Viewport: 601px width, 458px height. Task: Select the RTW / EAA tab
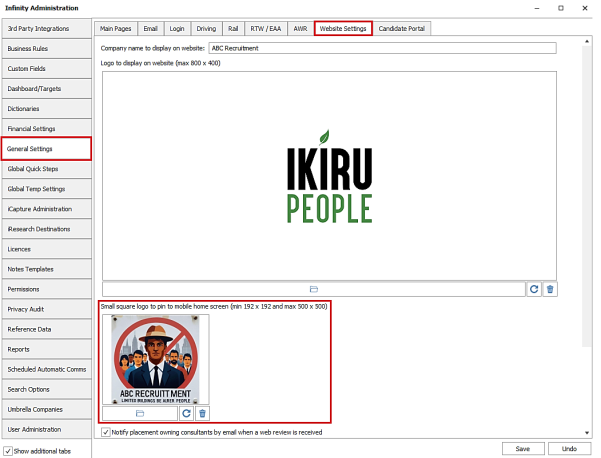pos(266,29)
